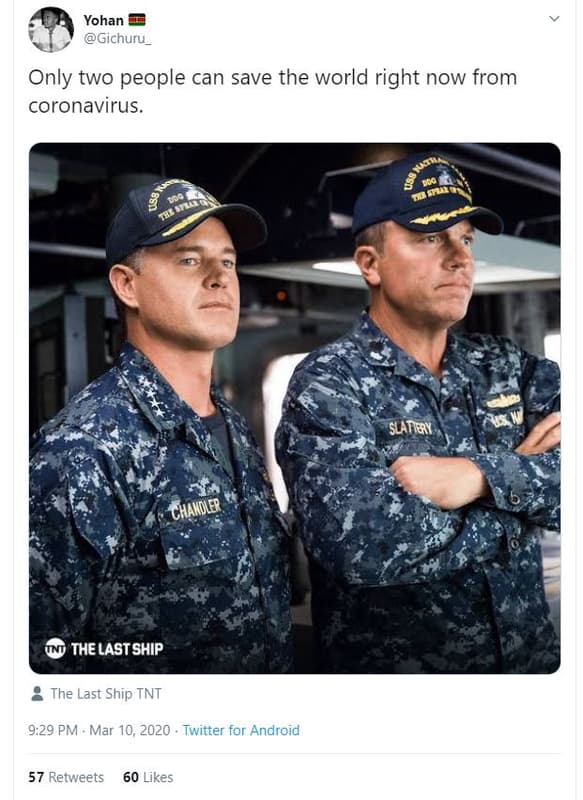
Task: Click the Mar 10, 2020 date
Action: pos(130,730)
